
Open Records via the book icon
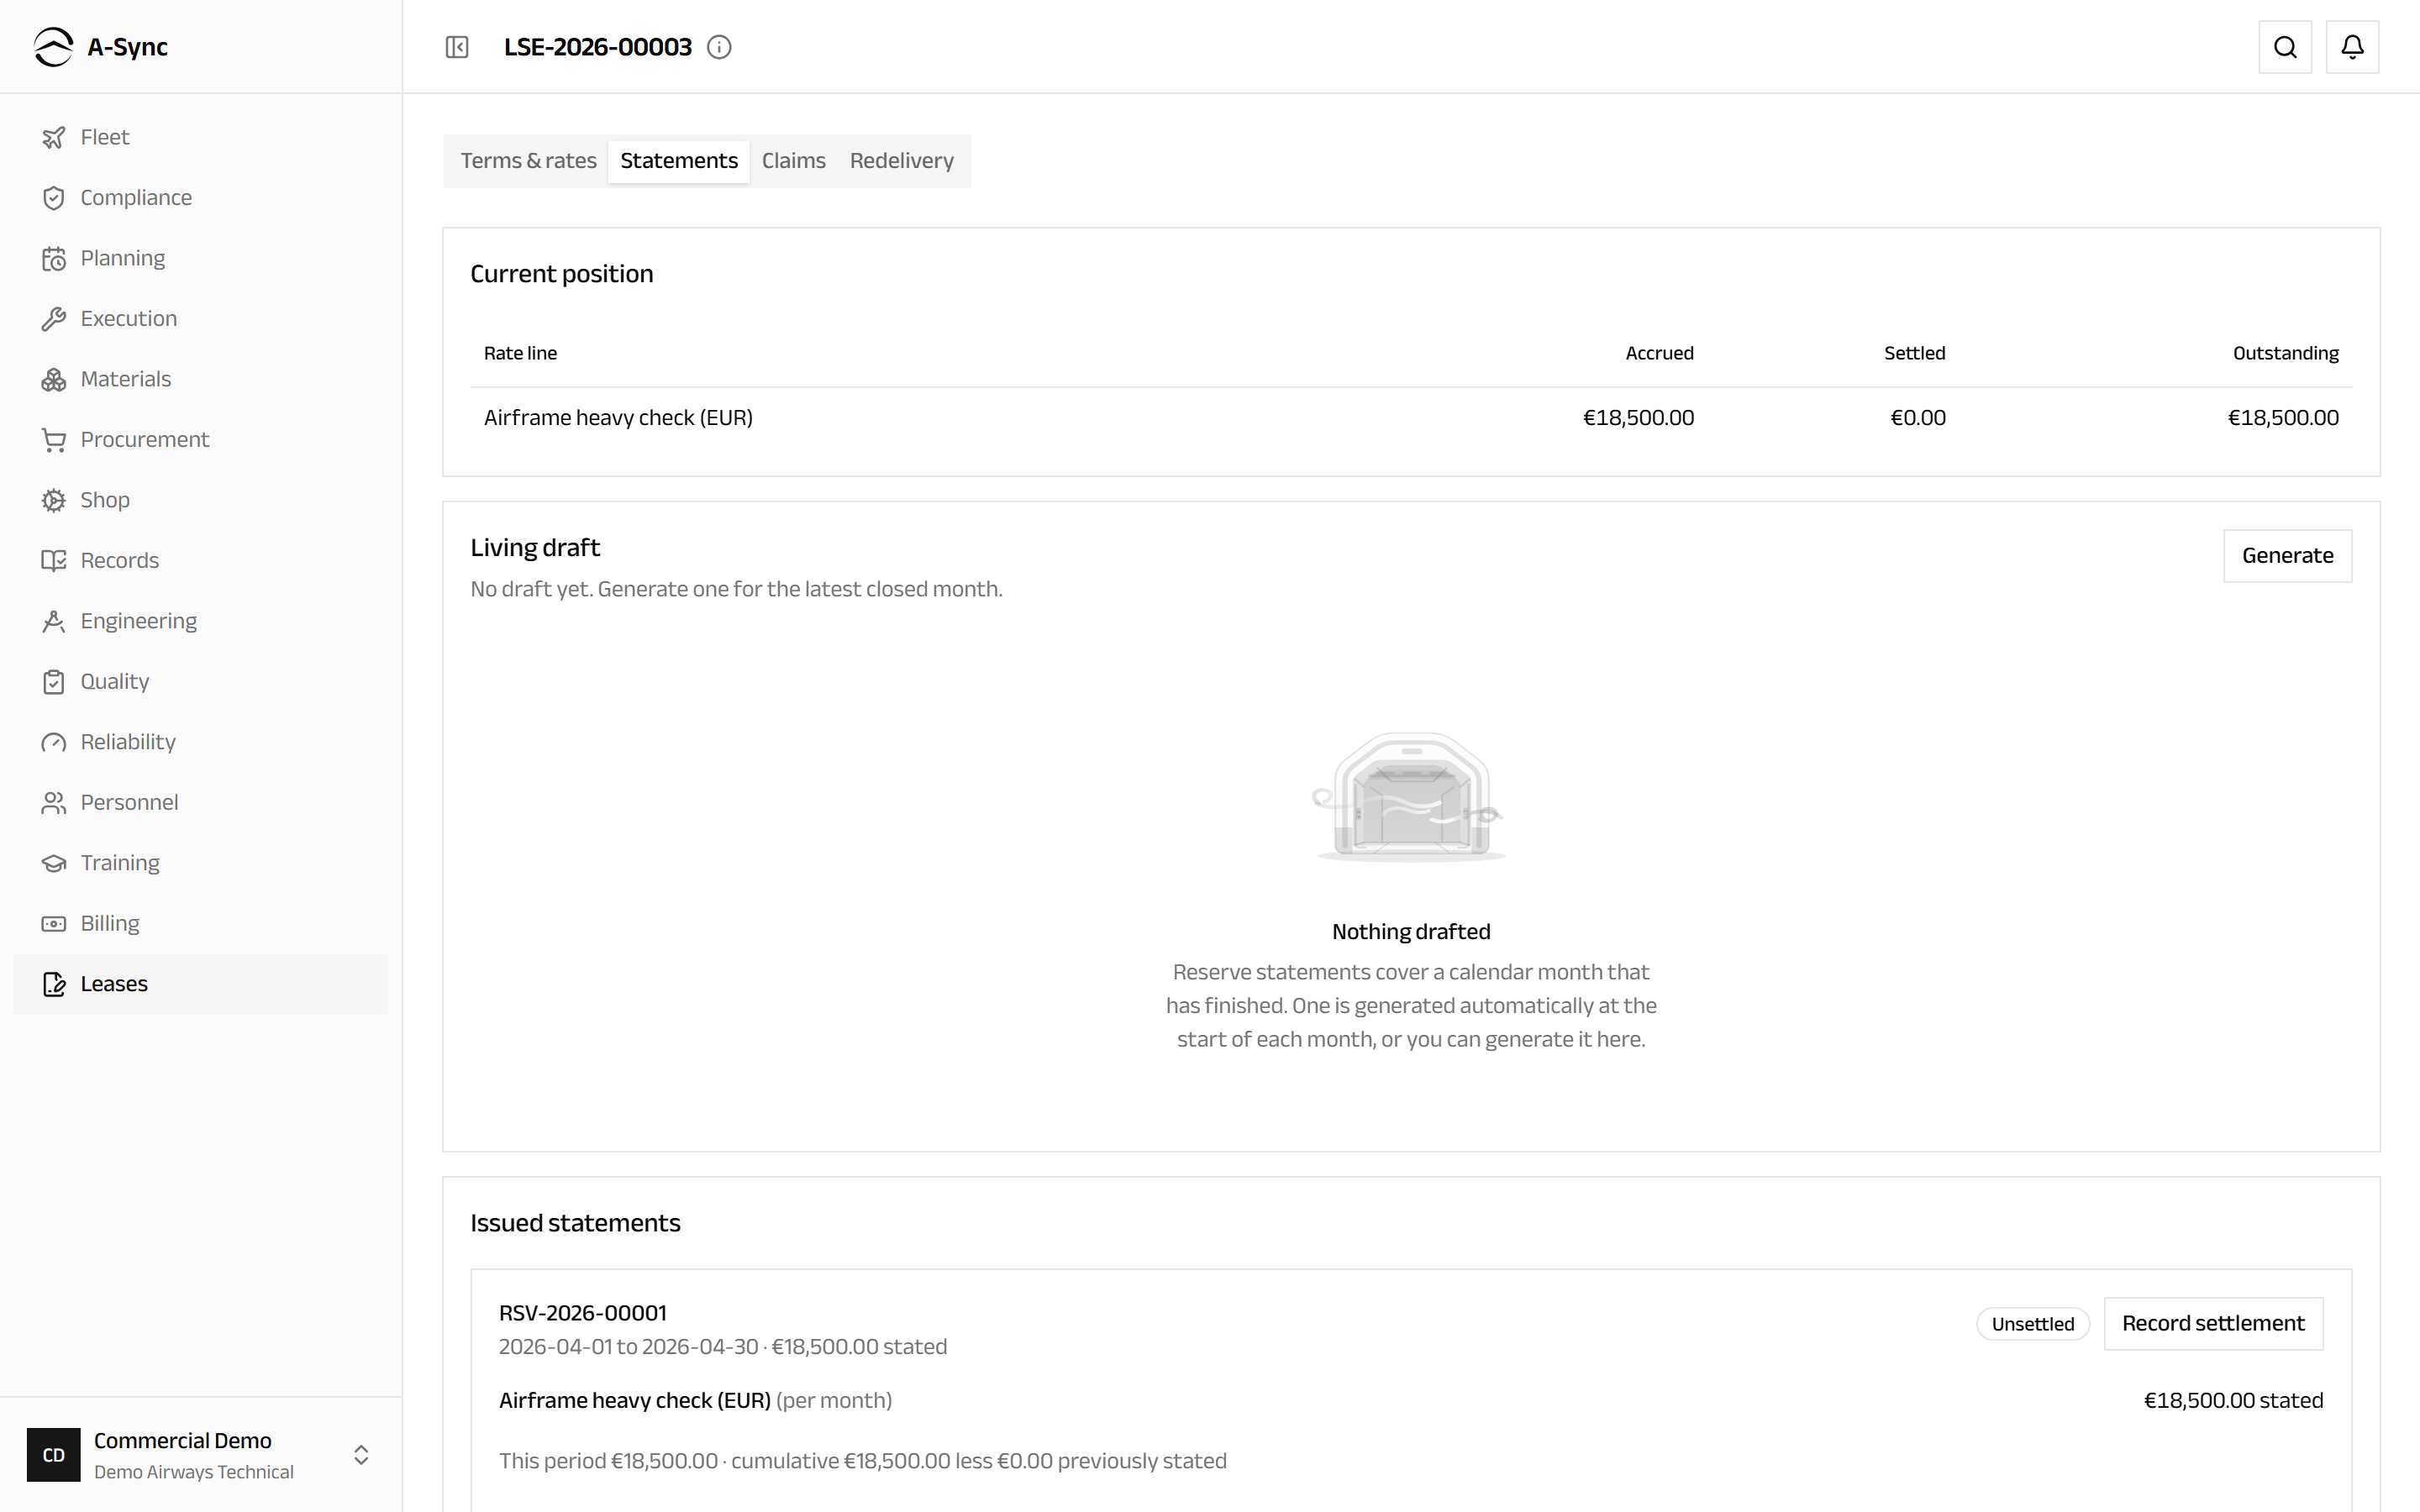coord(53,561)
